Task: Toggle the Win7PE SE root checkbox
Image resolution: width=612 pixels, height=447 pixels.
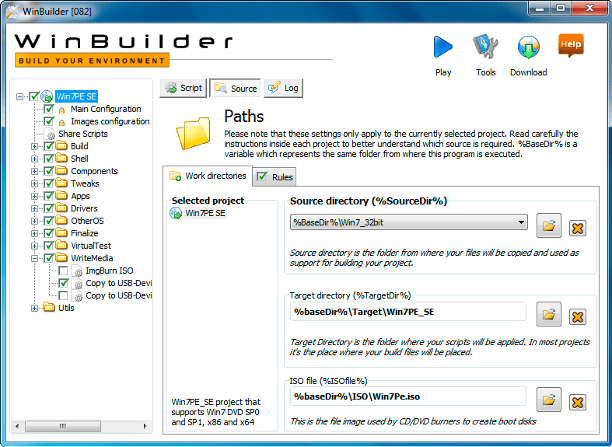Action: [x=34, y=96]
